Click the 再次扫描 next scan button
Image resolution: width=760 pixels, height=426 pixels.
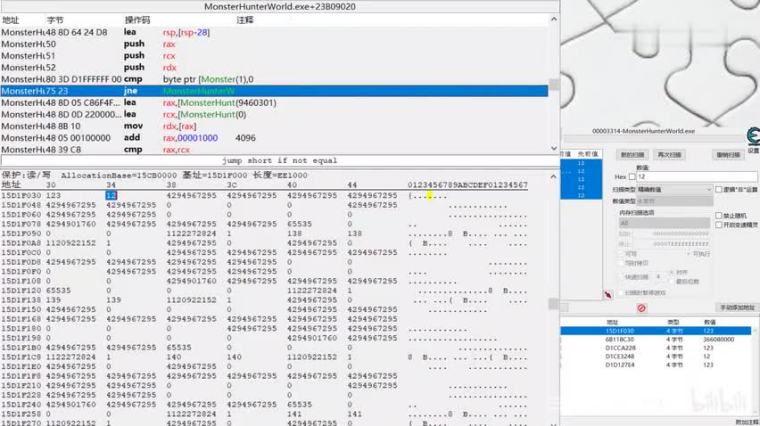coord(669,155)
